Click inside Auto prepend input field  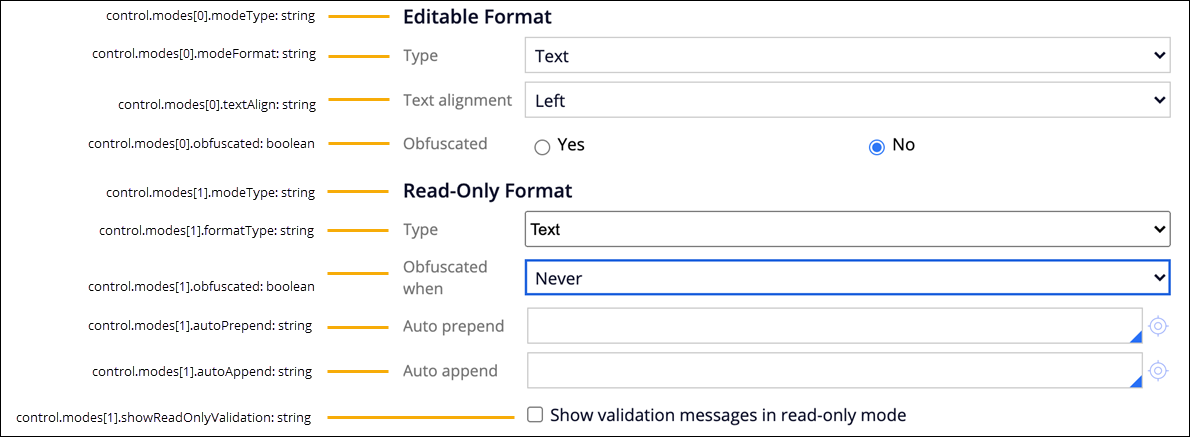[830, 326]
